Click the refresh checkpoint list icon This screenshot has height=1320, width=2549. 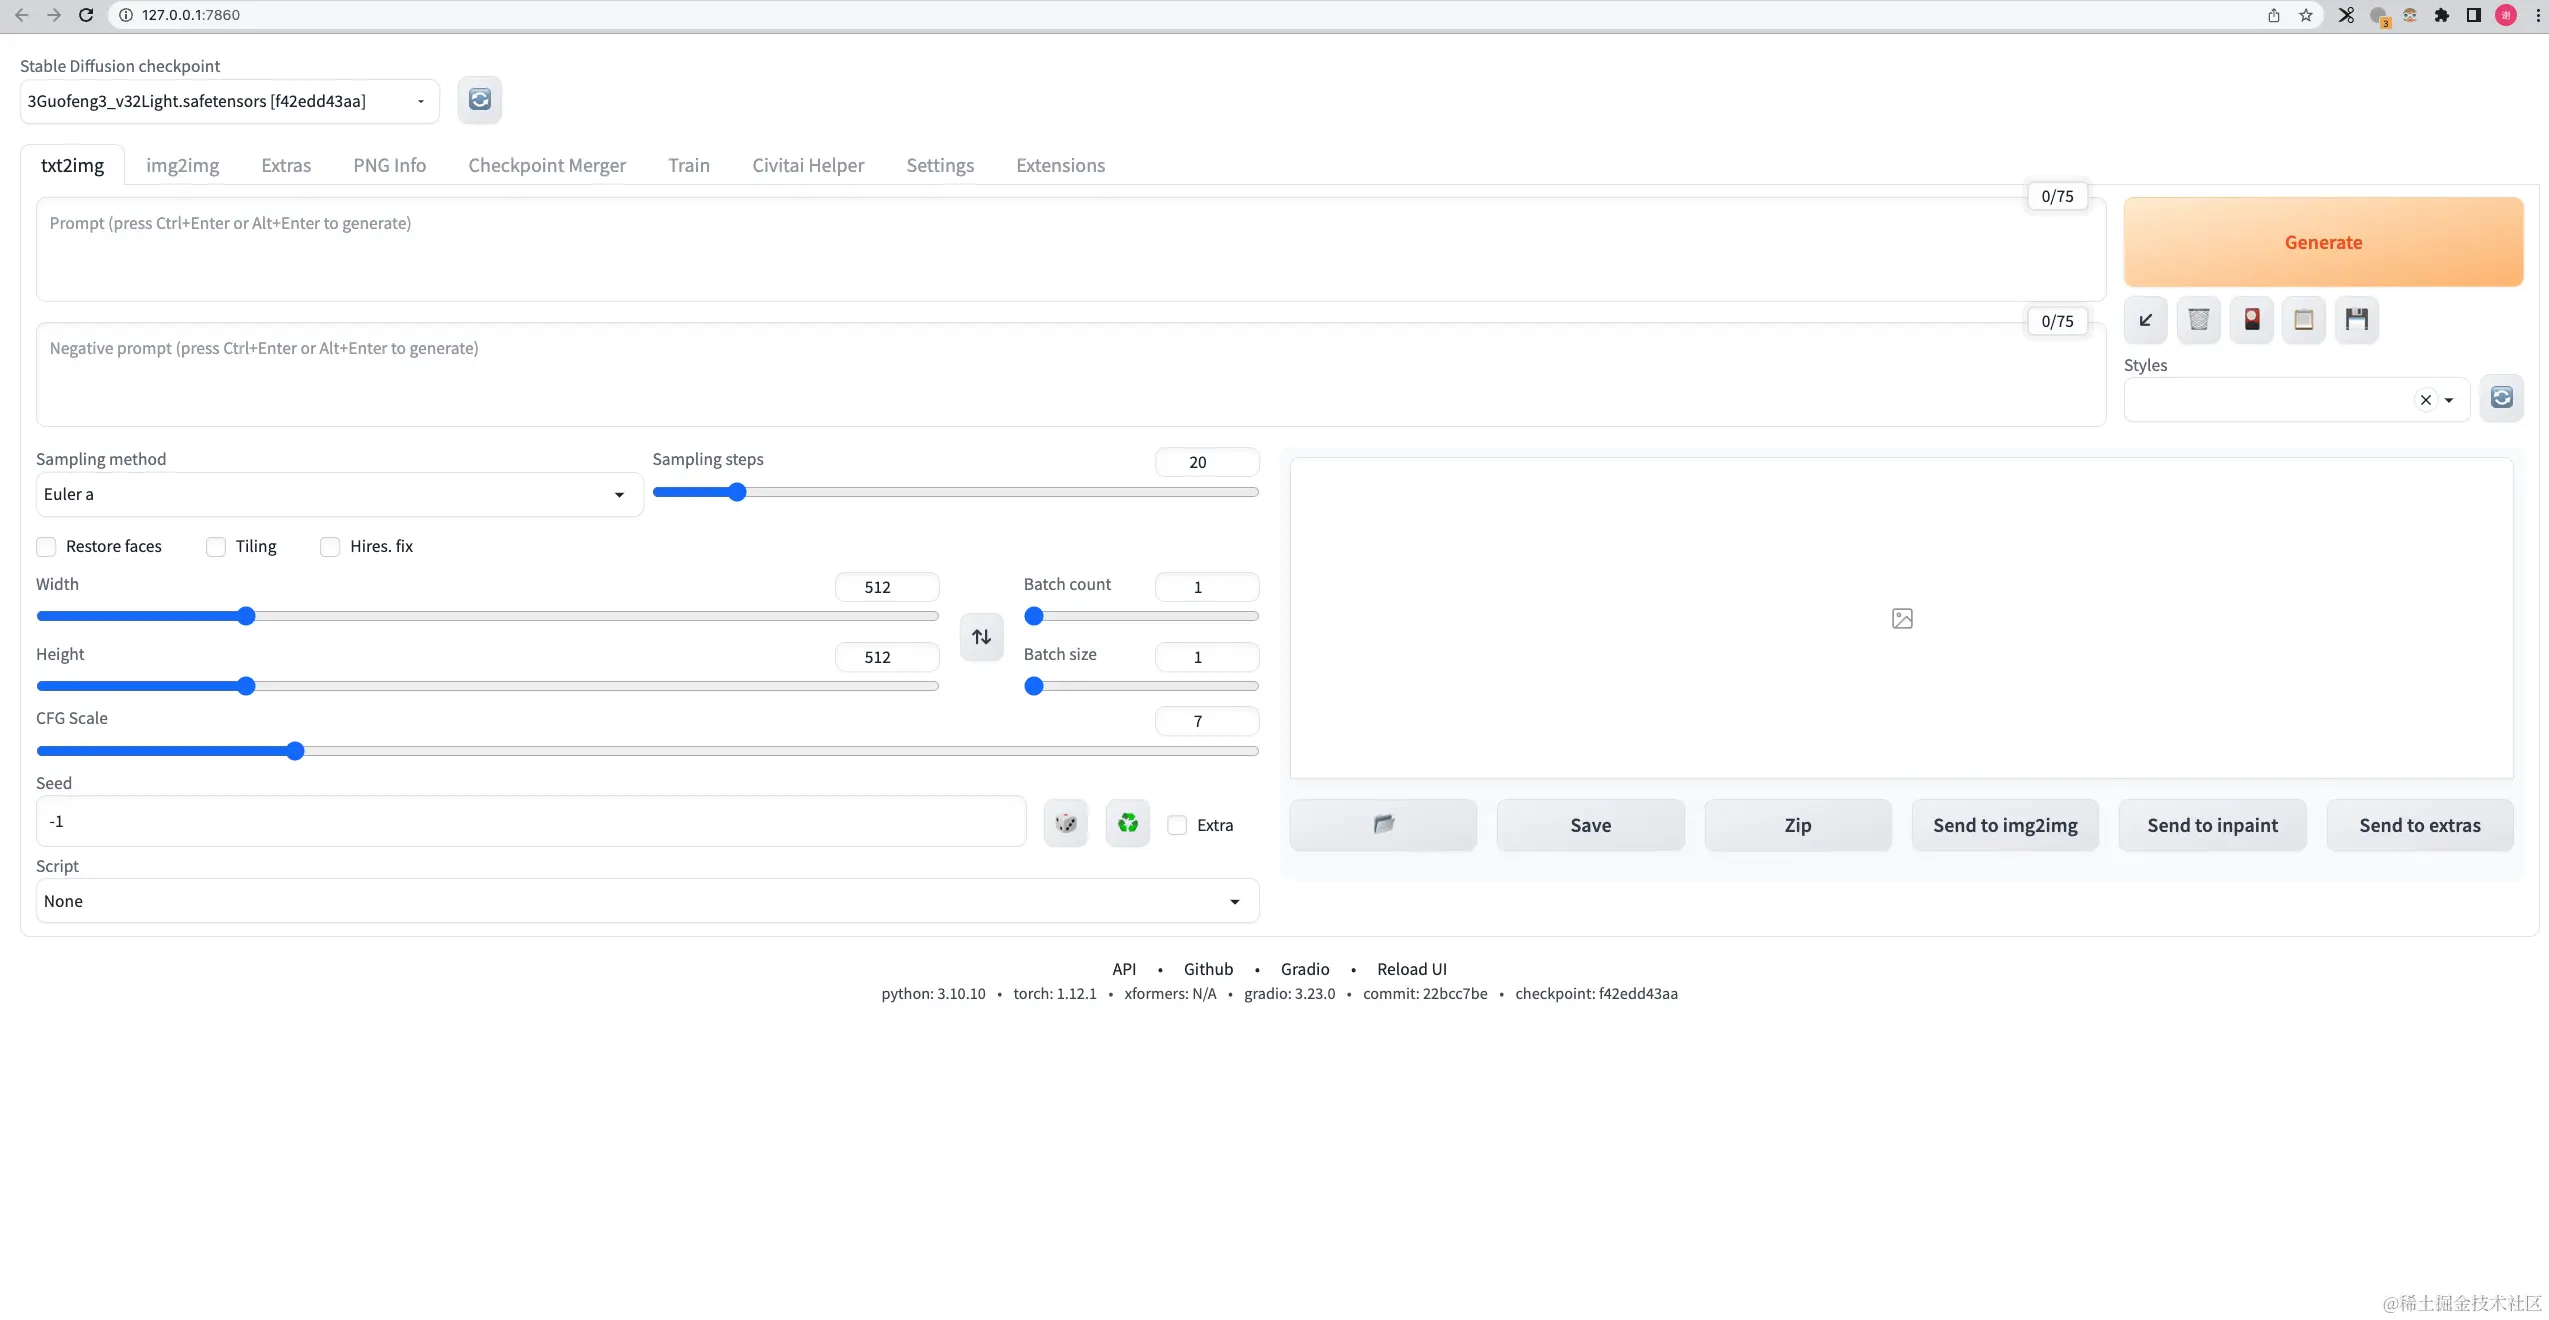pos(479,100)
